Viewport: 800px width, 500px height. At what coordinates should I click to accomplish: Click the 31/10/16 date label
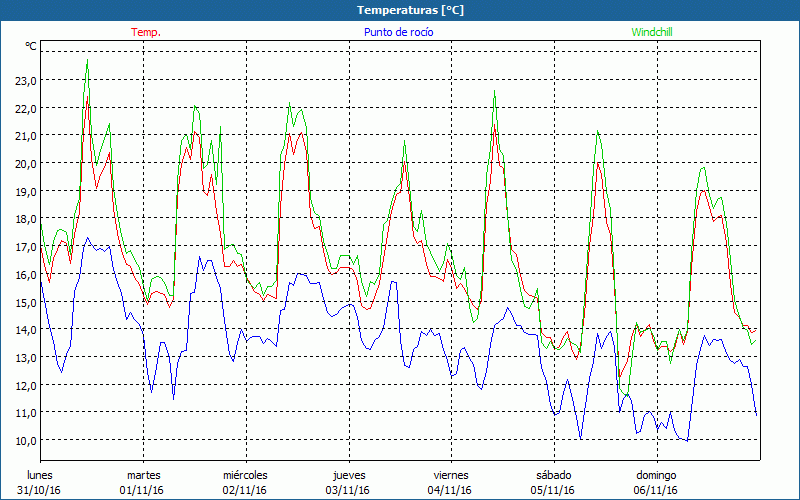tap(40, 490)
